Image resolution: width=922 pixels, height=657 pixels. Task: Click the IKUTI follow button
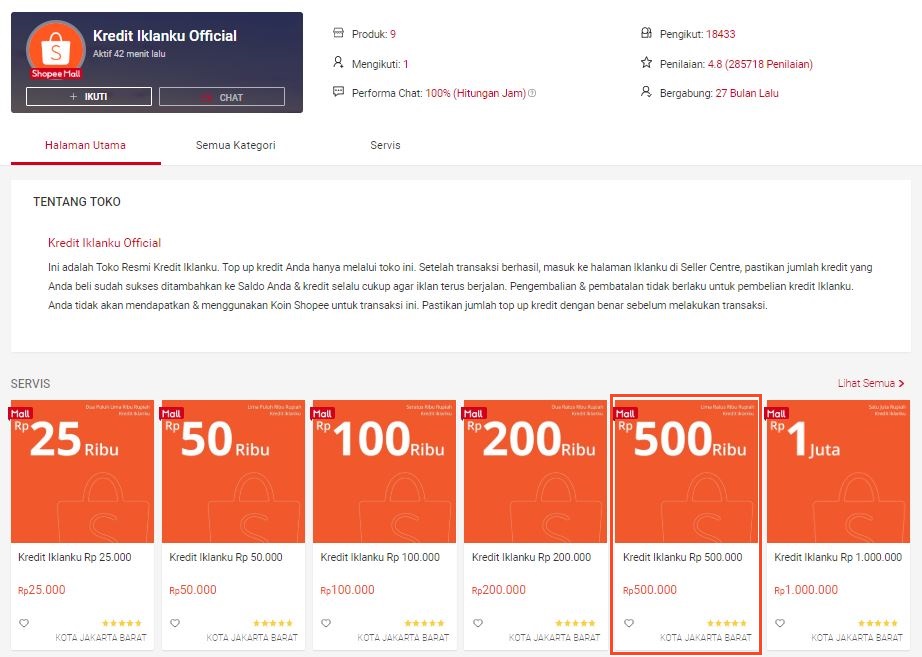[89, 96]
